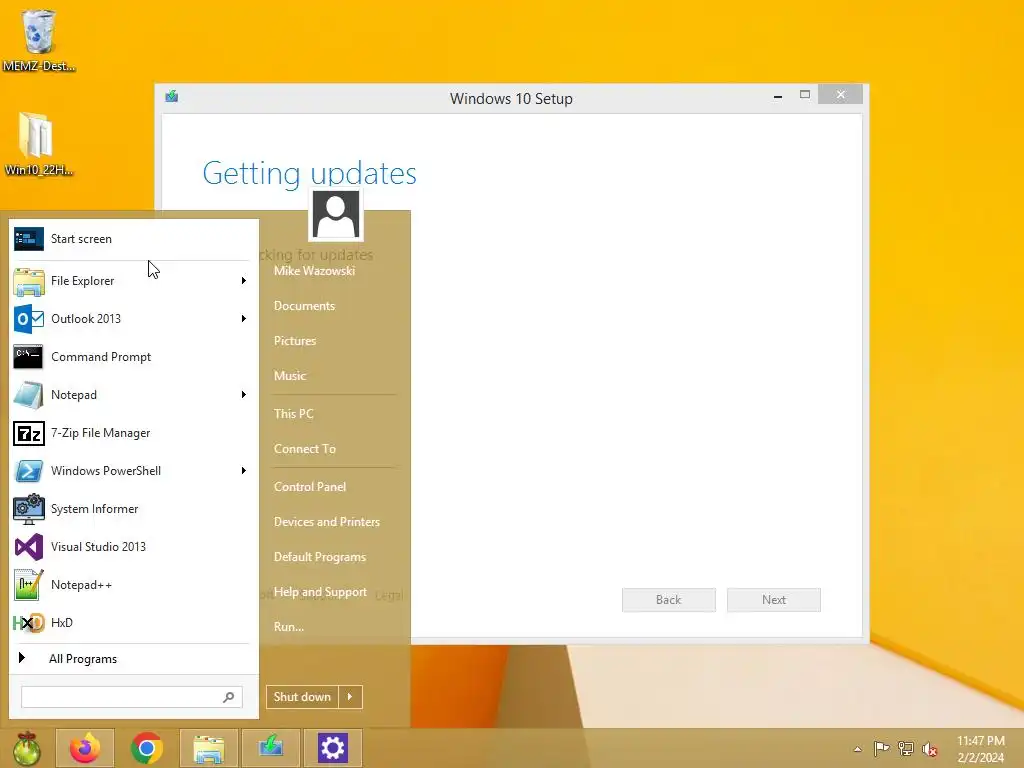
Task: Launch Visual Studio 2013 icon
Action: (29, 547)
